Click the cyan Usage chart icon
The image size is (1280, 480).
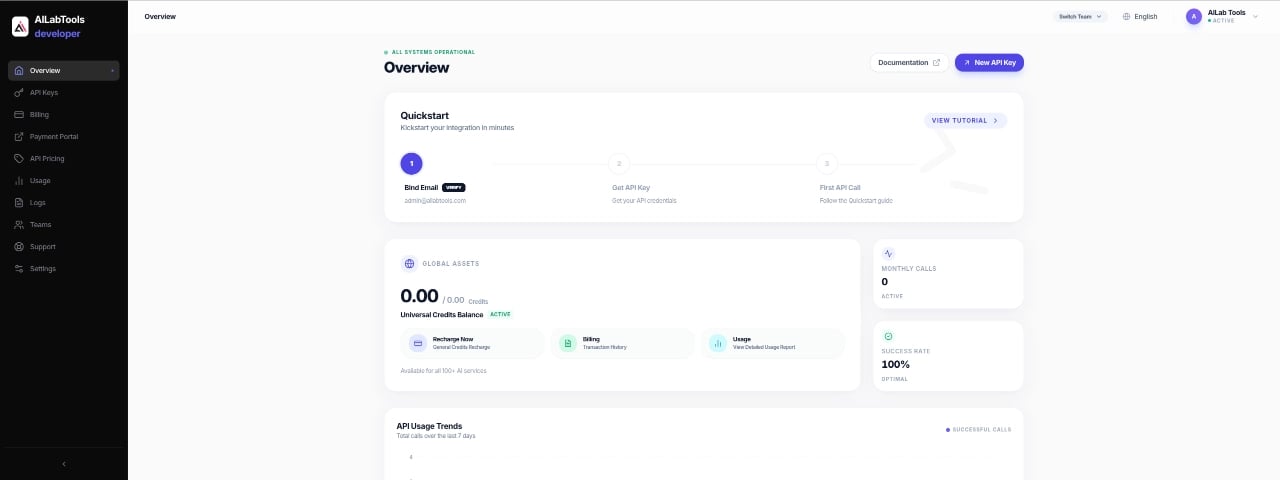tap(718, 343)
